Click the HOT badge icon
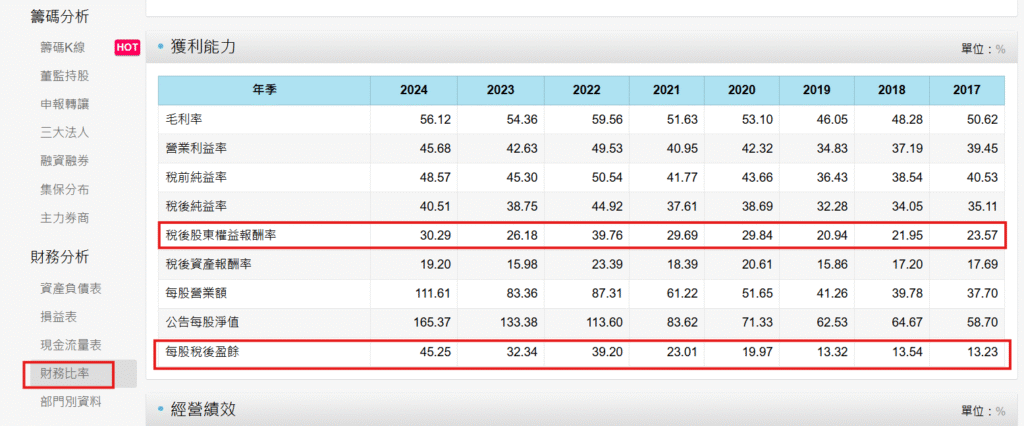The height and width of the screenshot is (426, 1024). [127, 47]
